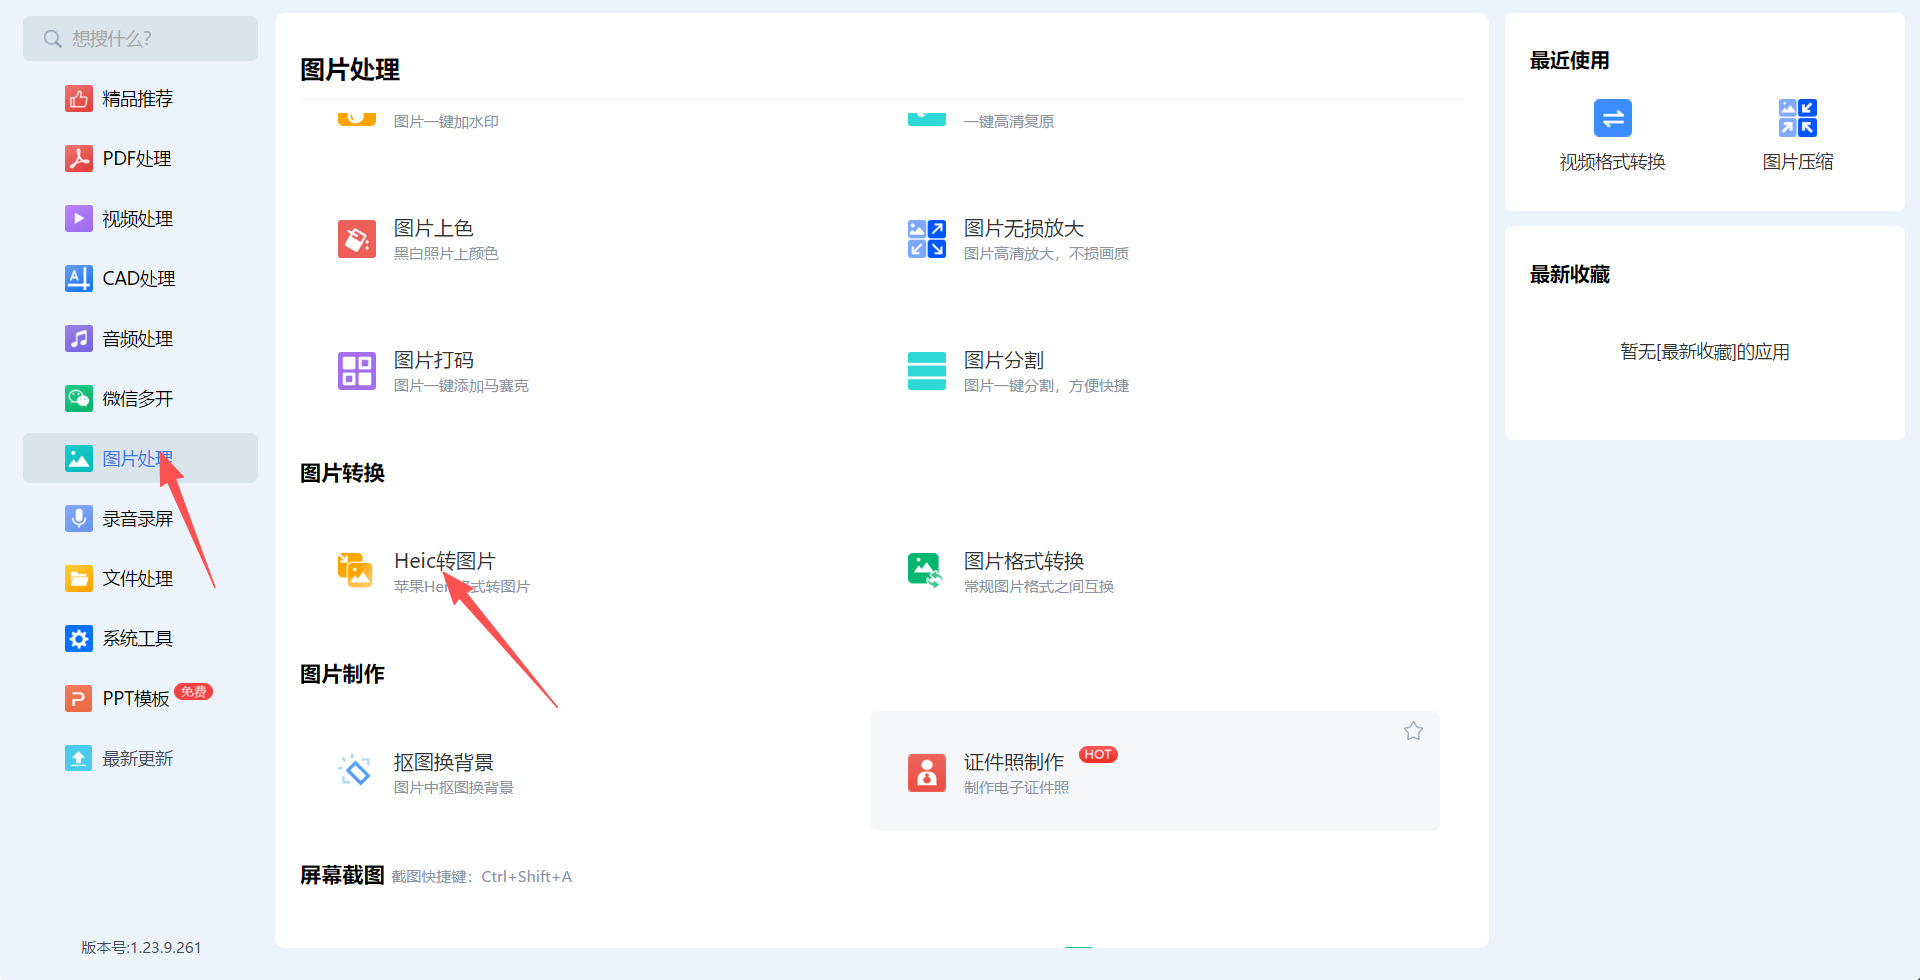
Task: Focus the 想搜什么? search field
Action: (140, 39)
